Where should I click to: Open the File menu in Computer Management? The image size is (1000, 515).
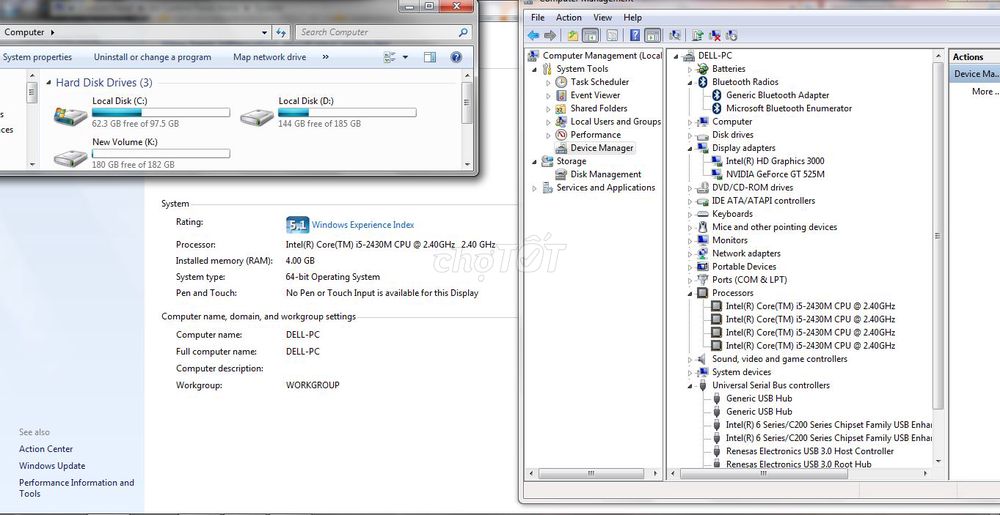pos(538,17)
